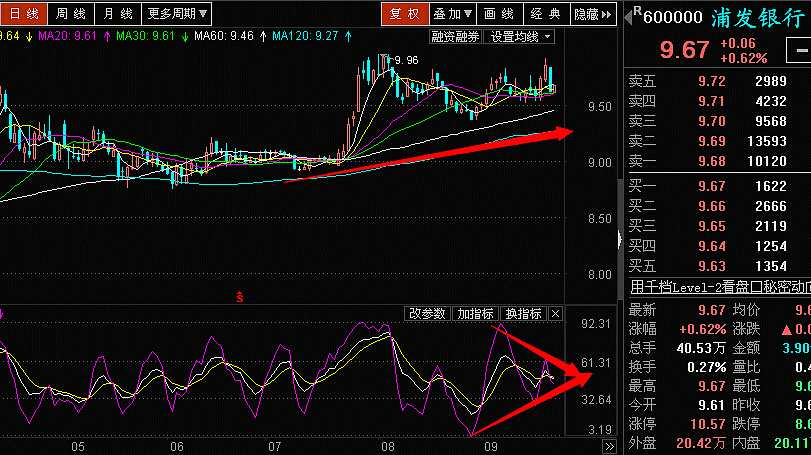Click the MA20: 9.61 legend label

(x=67, y=36)
